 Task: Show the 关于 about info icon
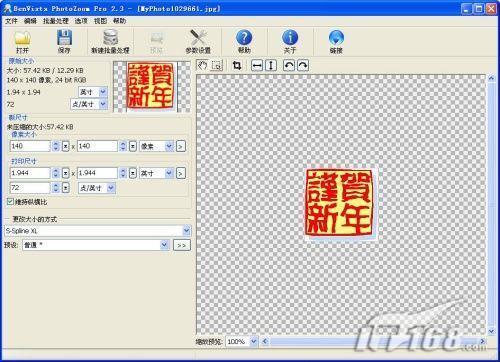click(x=290, y=42)
